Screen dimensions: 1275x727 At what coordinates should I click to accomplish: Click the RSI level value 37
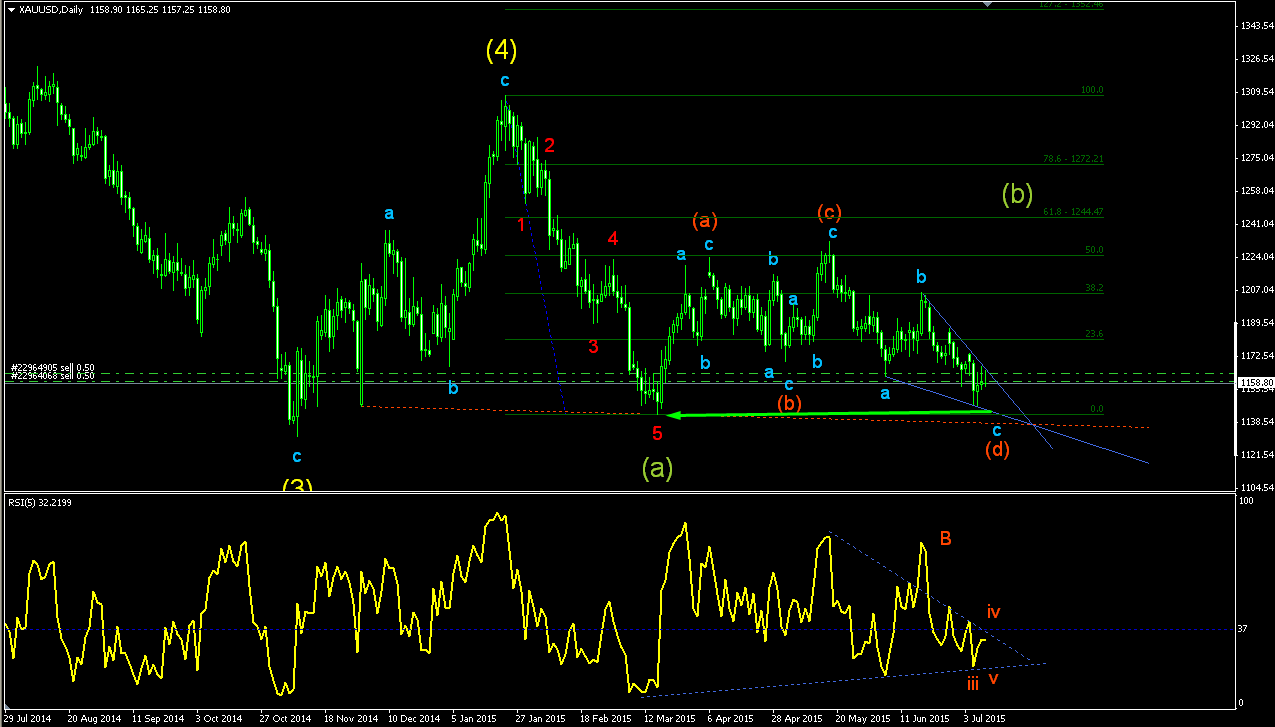tap(1243, 629)
